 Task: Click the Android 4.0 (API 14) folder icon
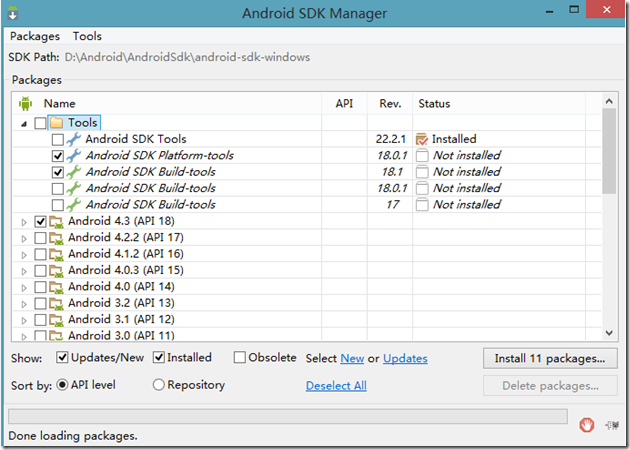56,288
